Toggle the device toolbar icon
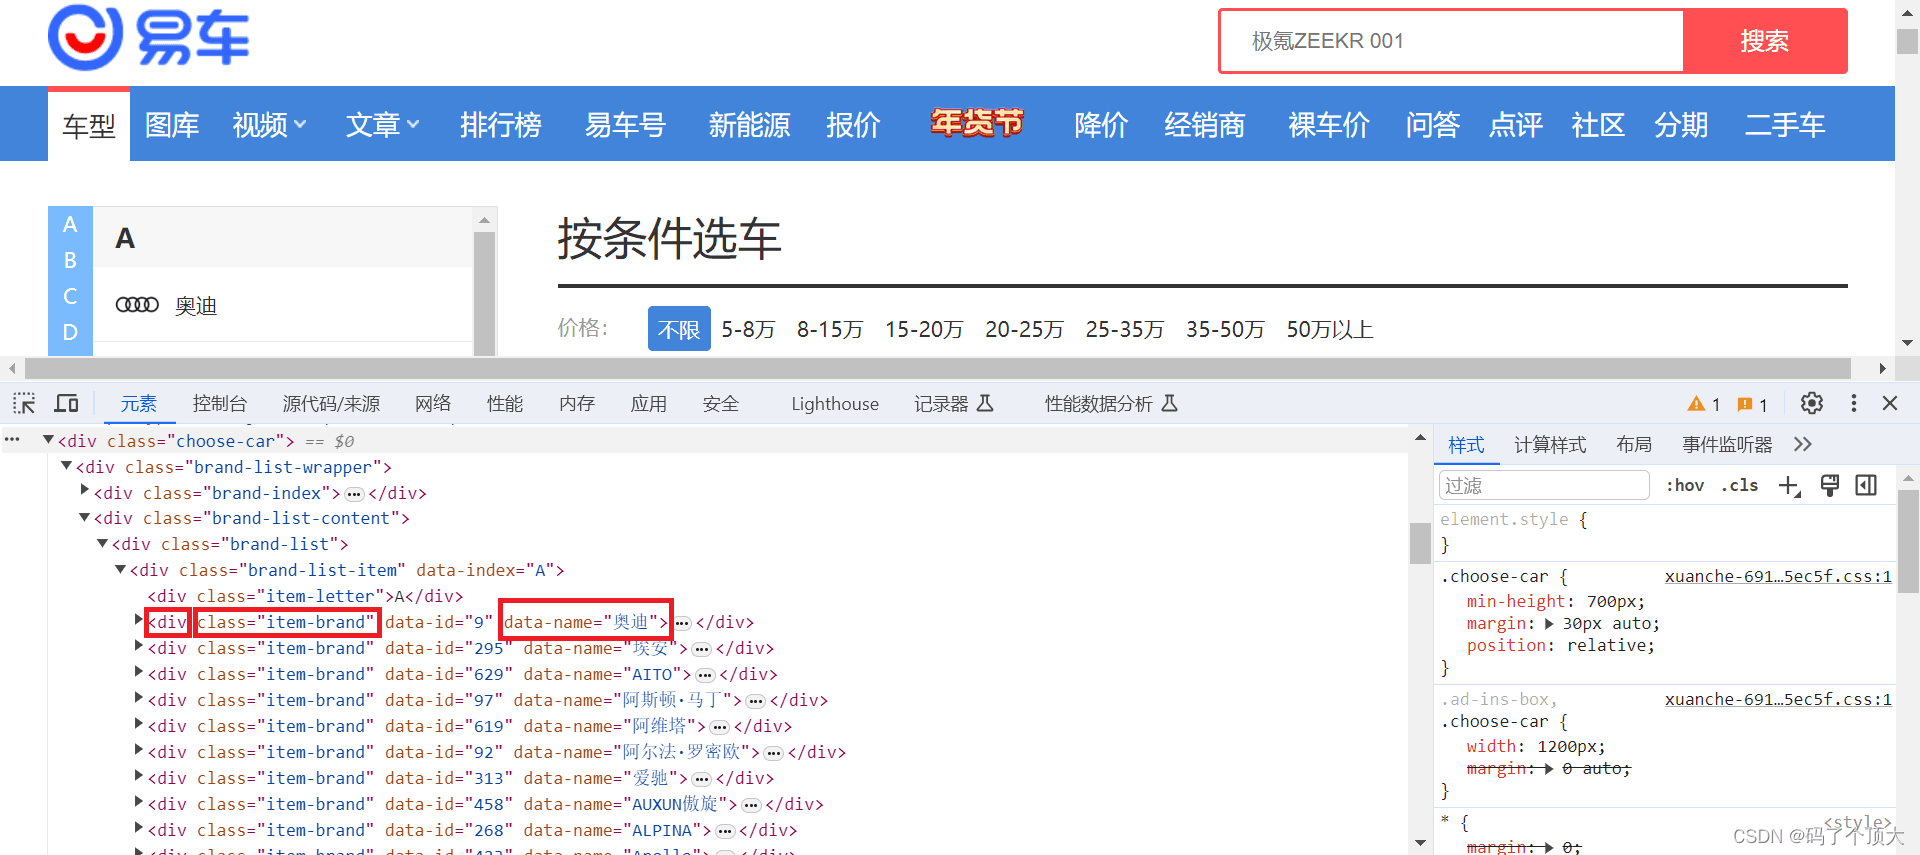 [x=67, y=403]
